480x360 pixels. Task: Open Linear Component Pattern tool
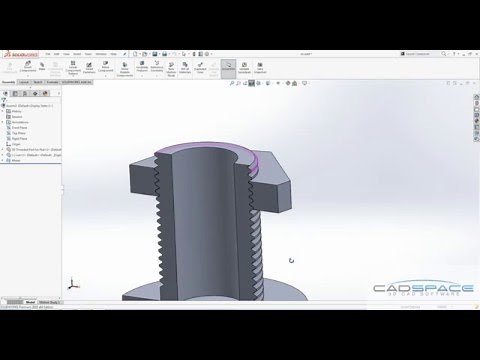[73, 68]
